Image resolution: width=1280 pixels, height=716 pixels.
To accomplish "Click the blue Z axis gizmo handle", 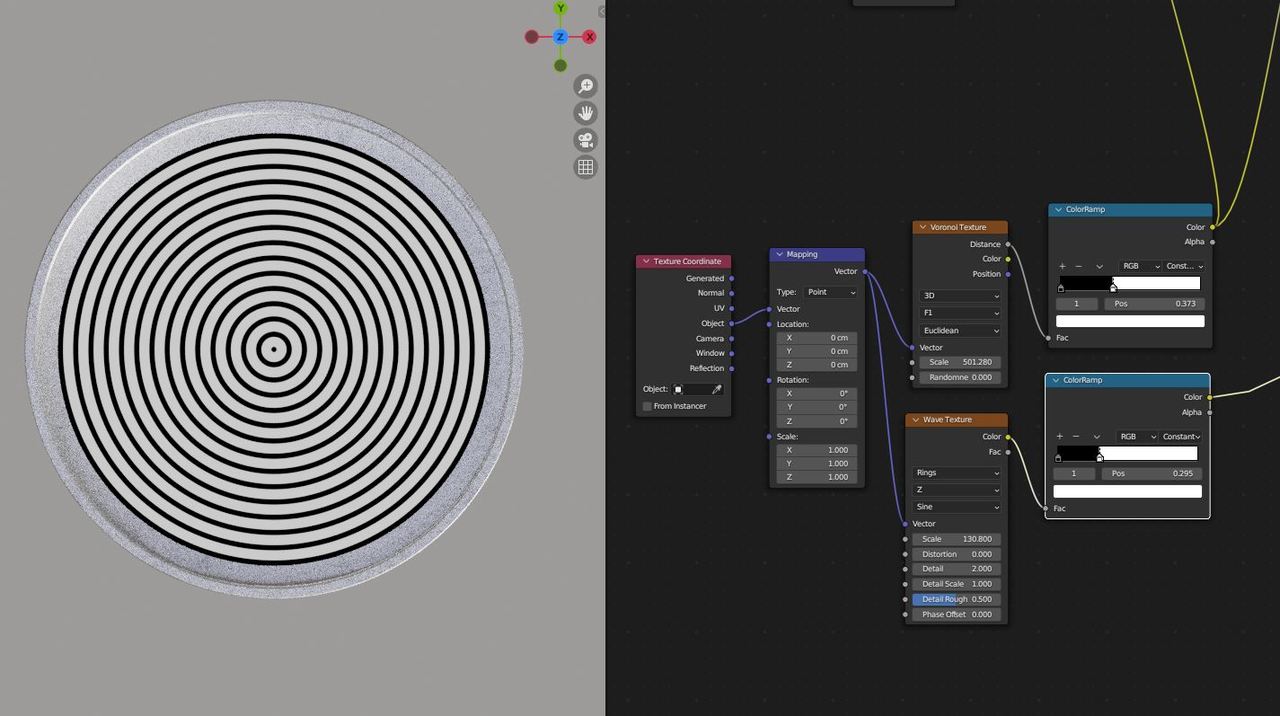I will (x=560, y=37).
